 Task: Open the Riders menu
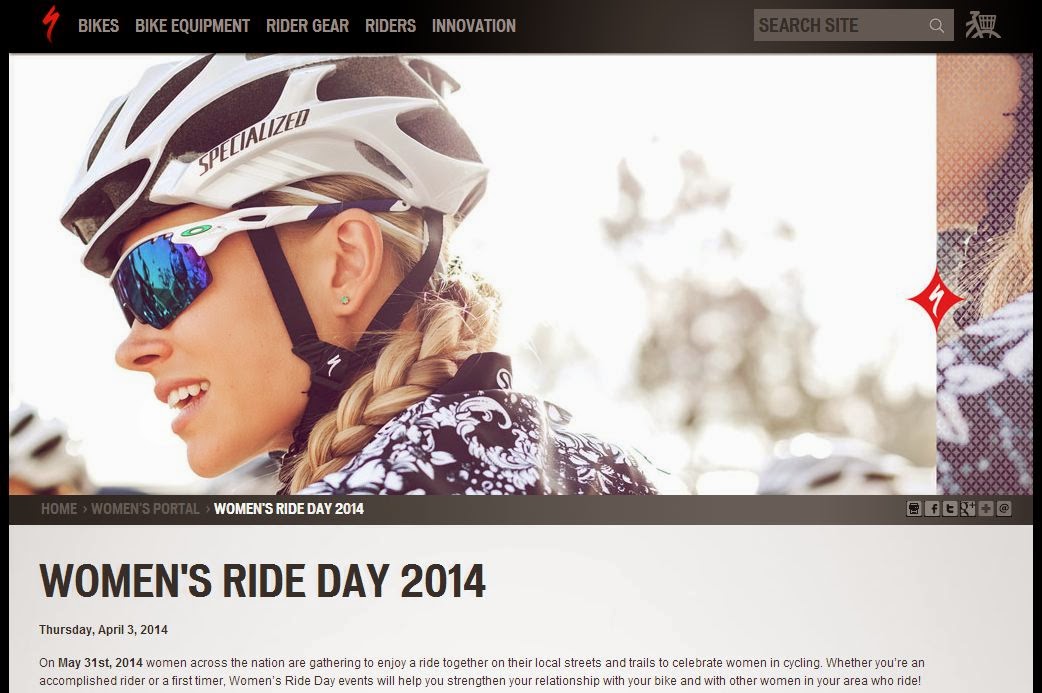point(390,26)
